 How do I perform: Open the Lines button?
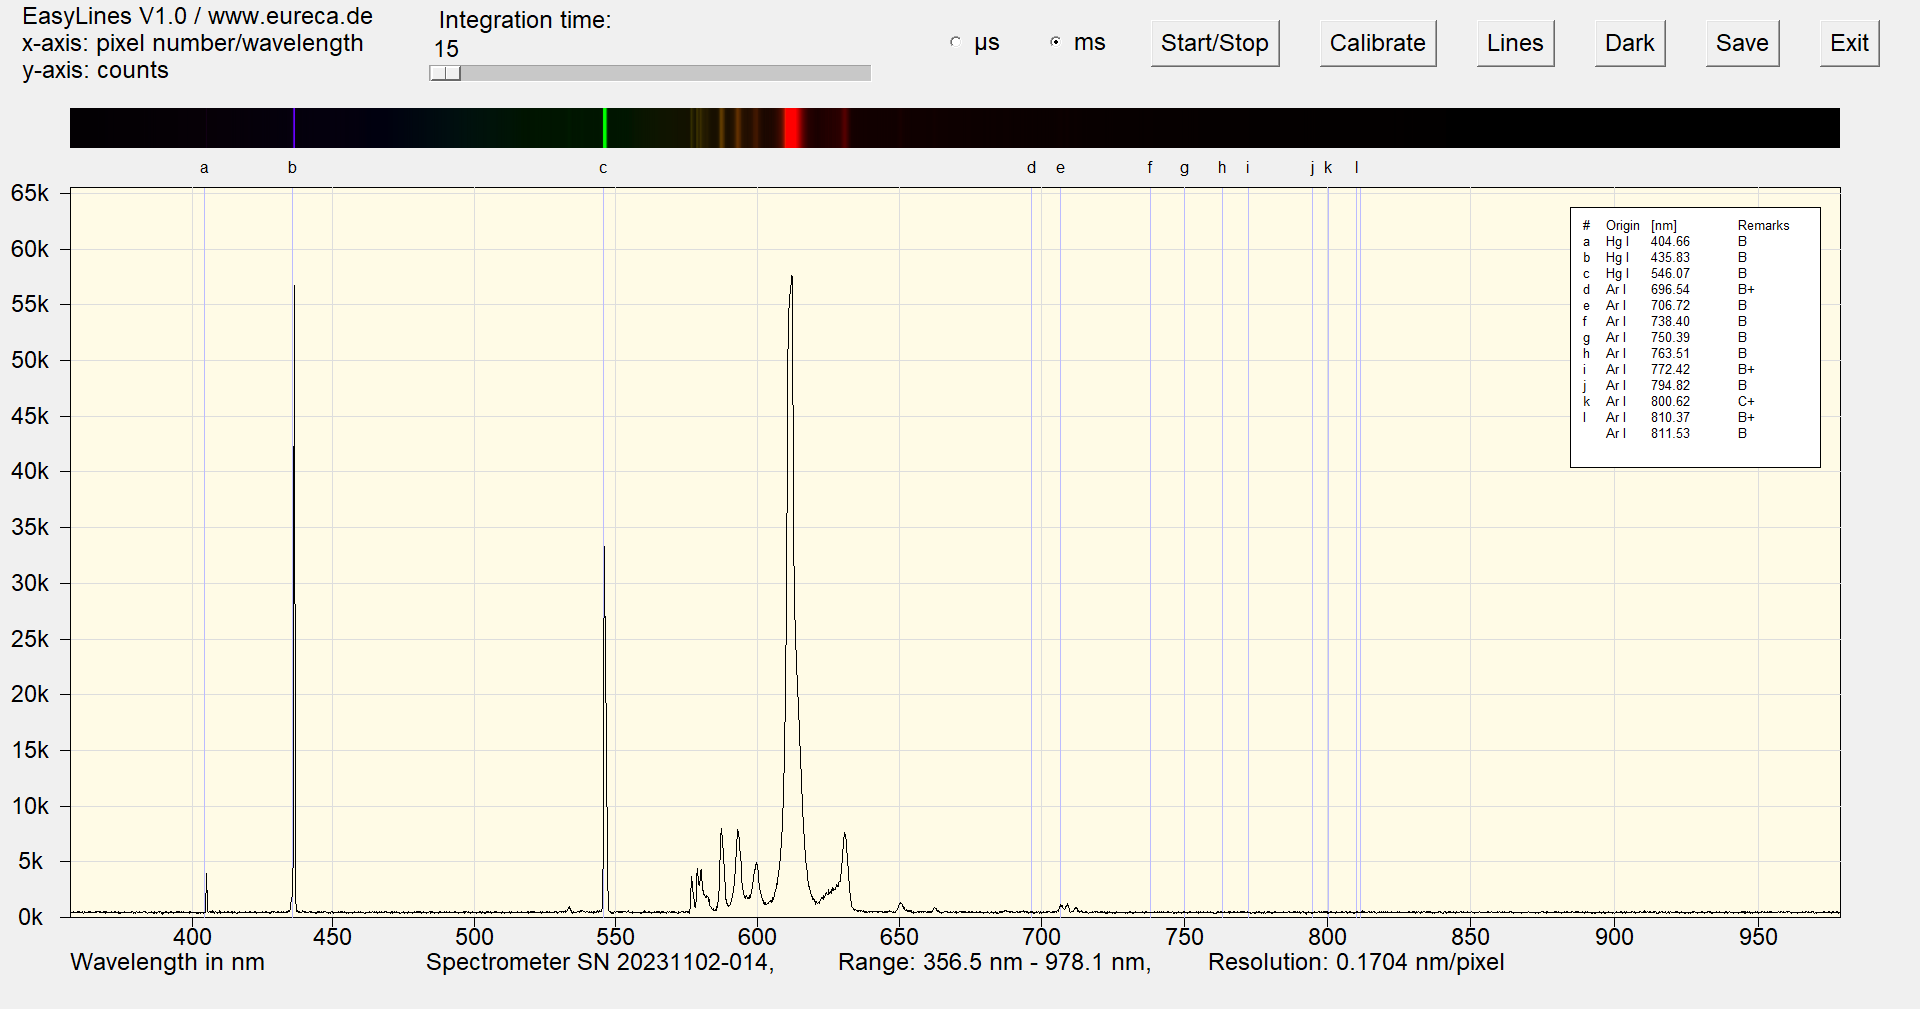1514,43
